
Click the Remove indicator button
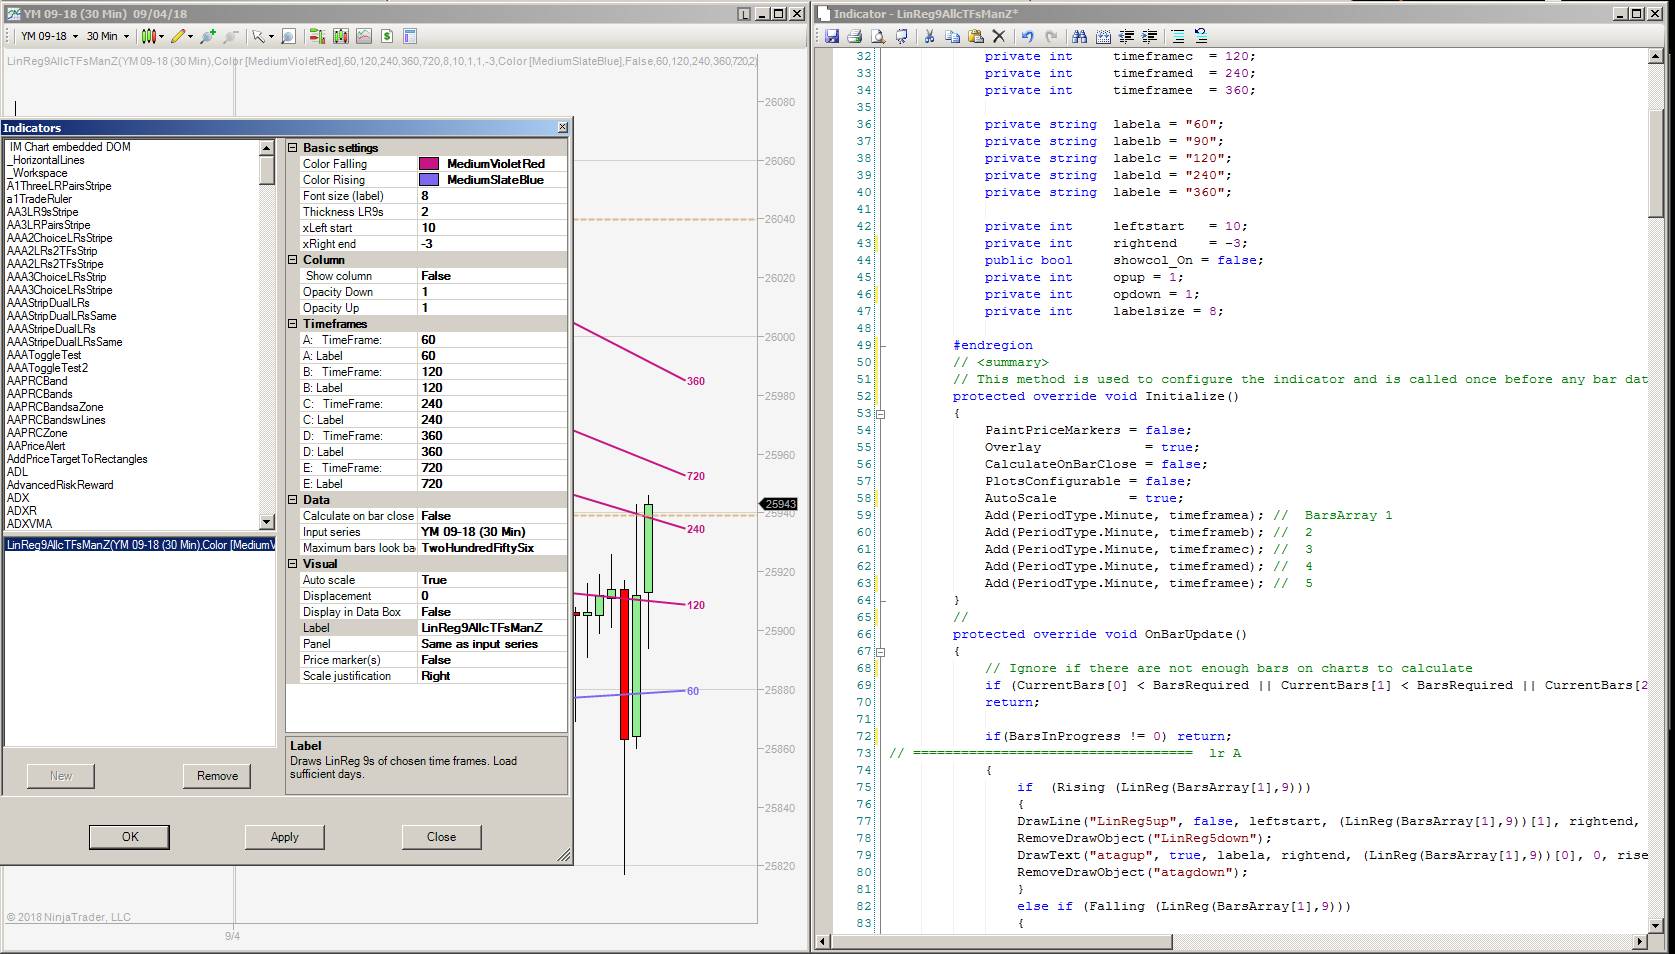(x=217, y=776)
